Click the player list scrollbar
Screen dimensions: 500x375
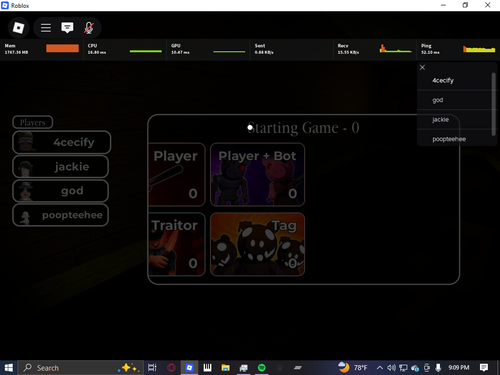(x=494, y=104)
